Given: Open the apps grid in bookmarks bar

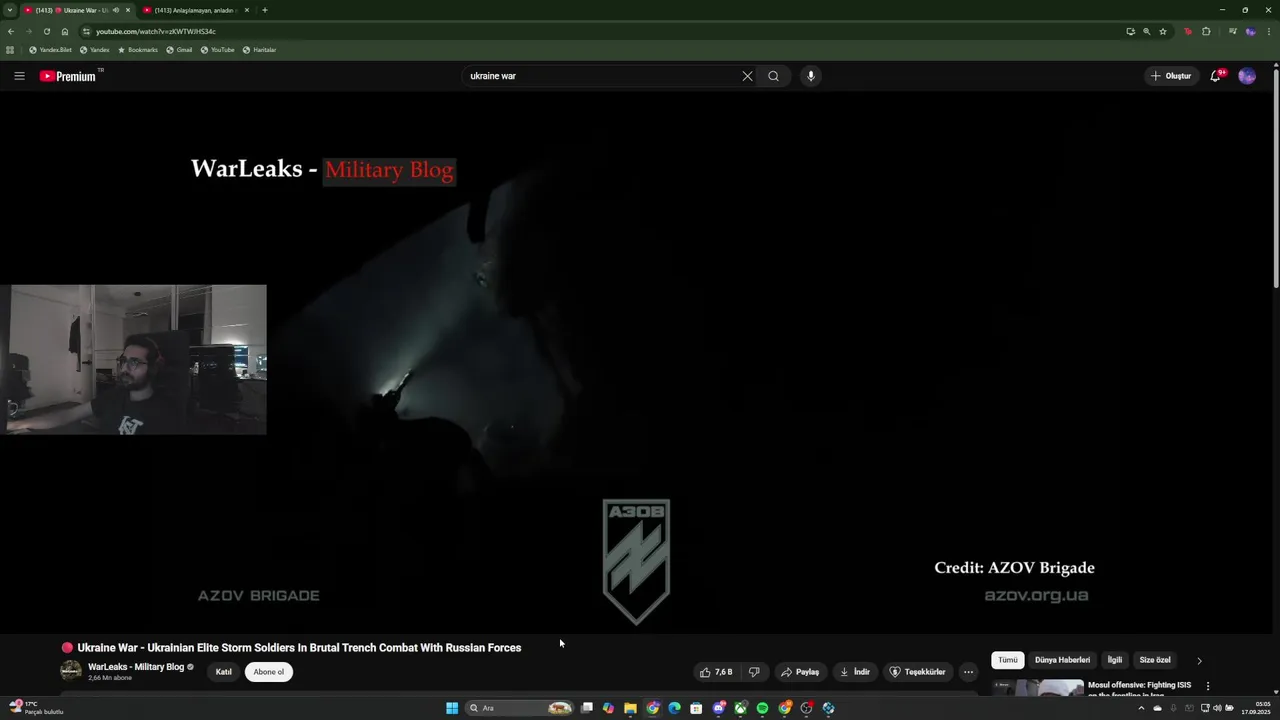Looking at the screenshot, I should [x=10, y=50].
